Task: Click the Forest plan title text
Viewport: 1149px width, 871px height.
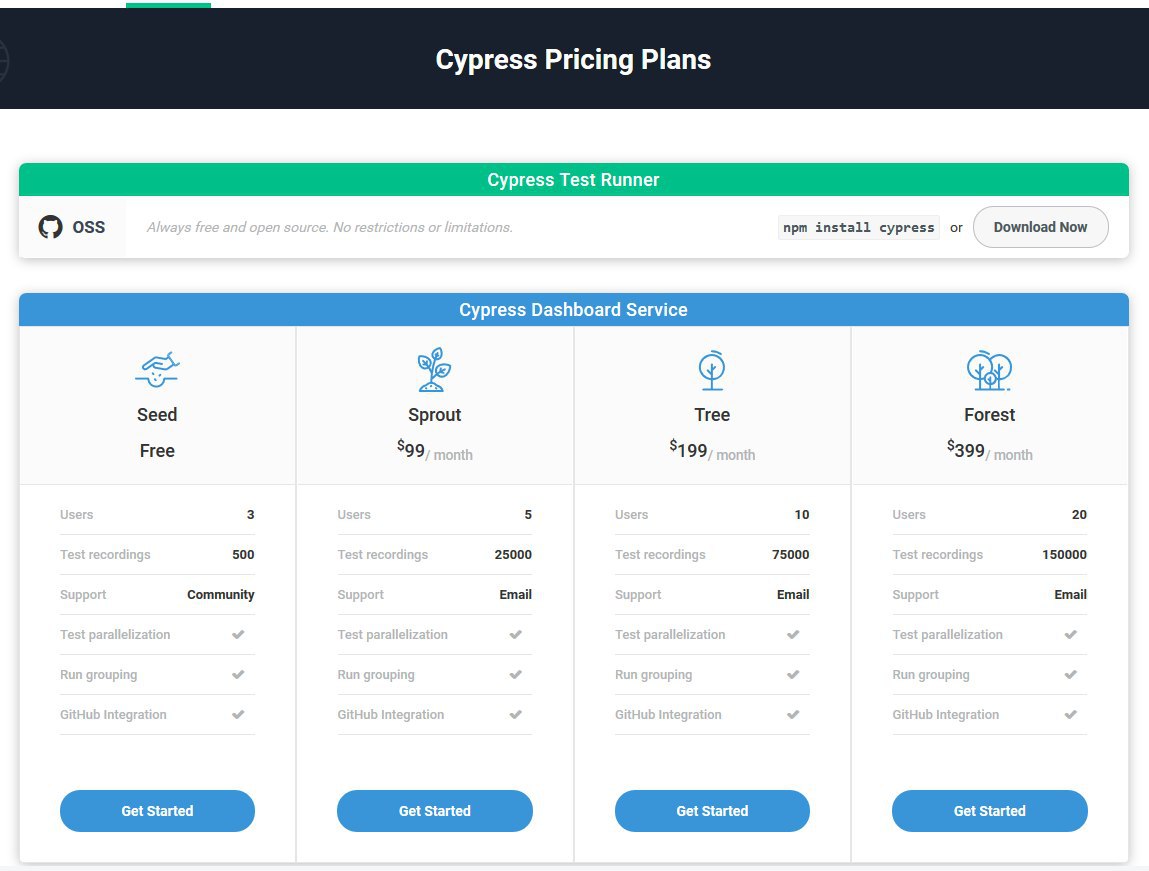Action: 989,415
